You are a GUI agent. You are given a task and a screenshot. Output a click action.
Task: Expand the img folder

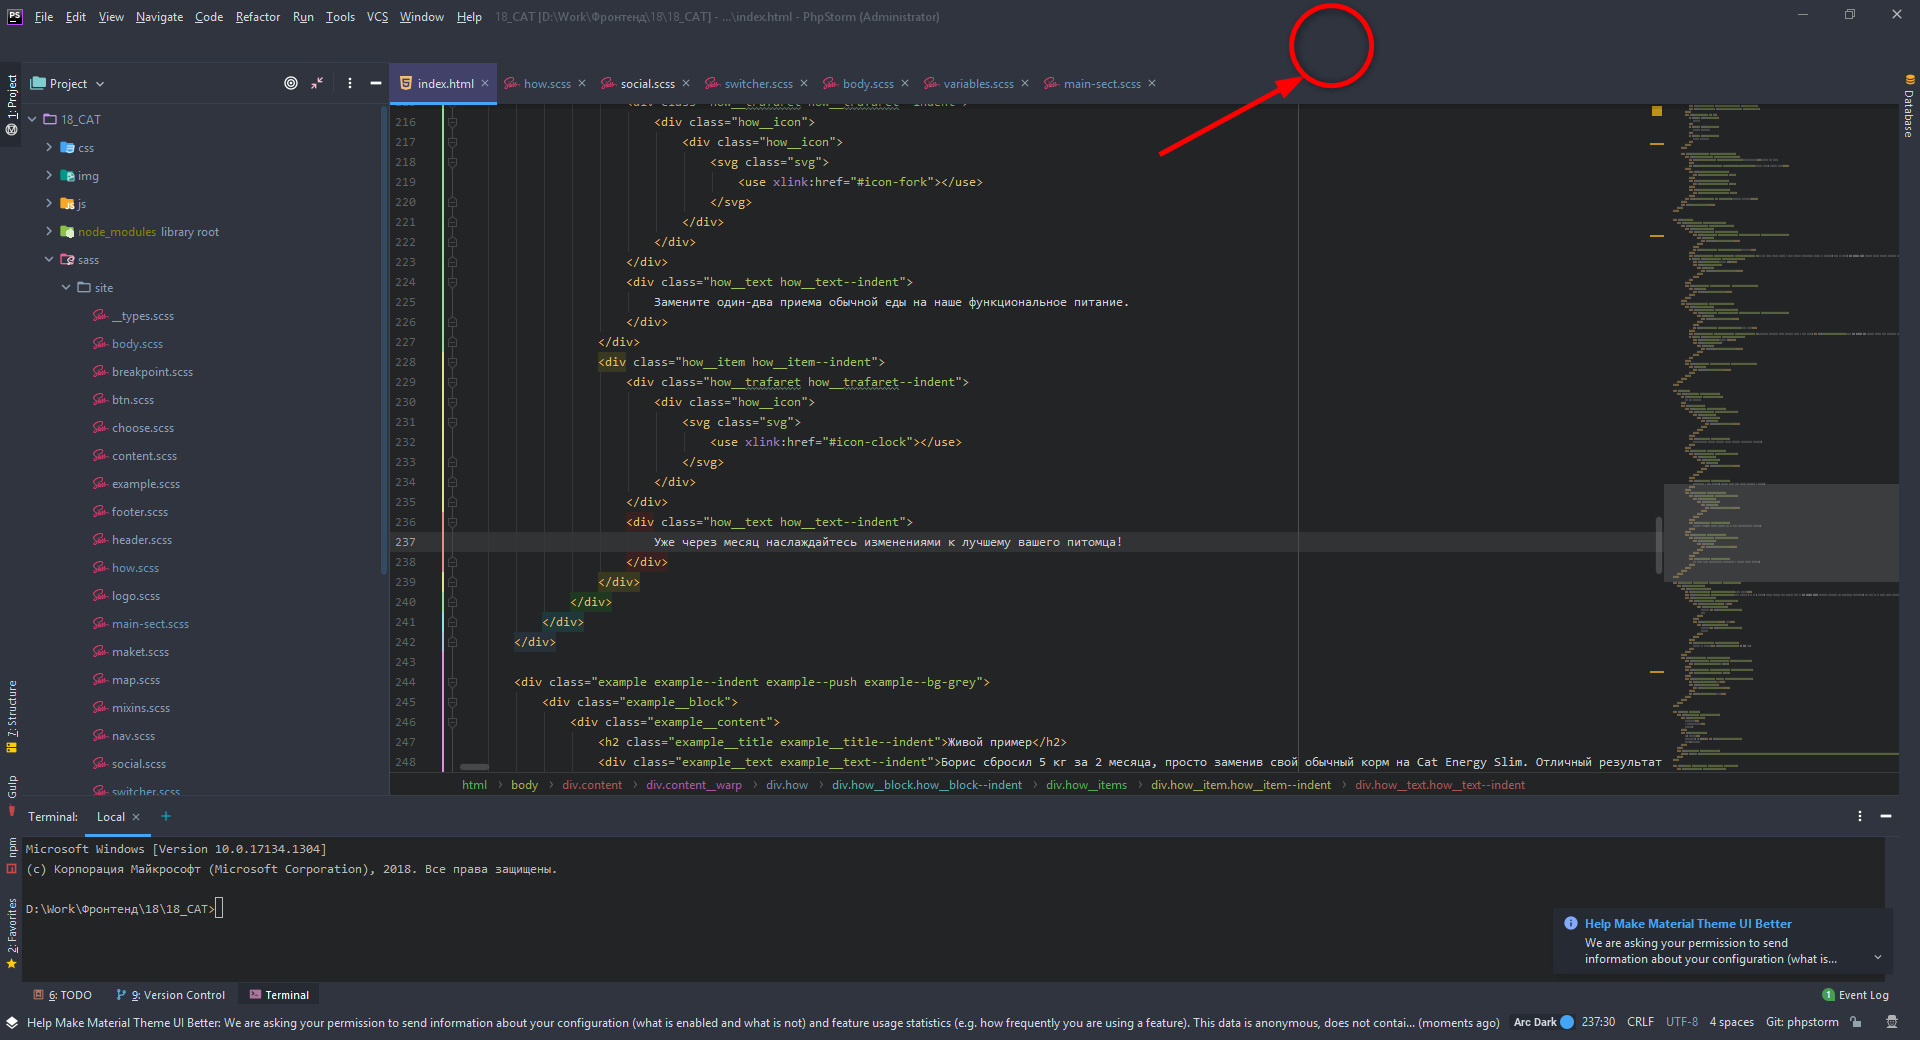(49, 175)
